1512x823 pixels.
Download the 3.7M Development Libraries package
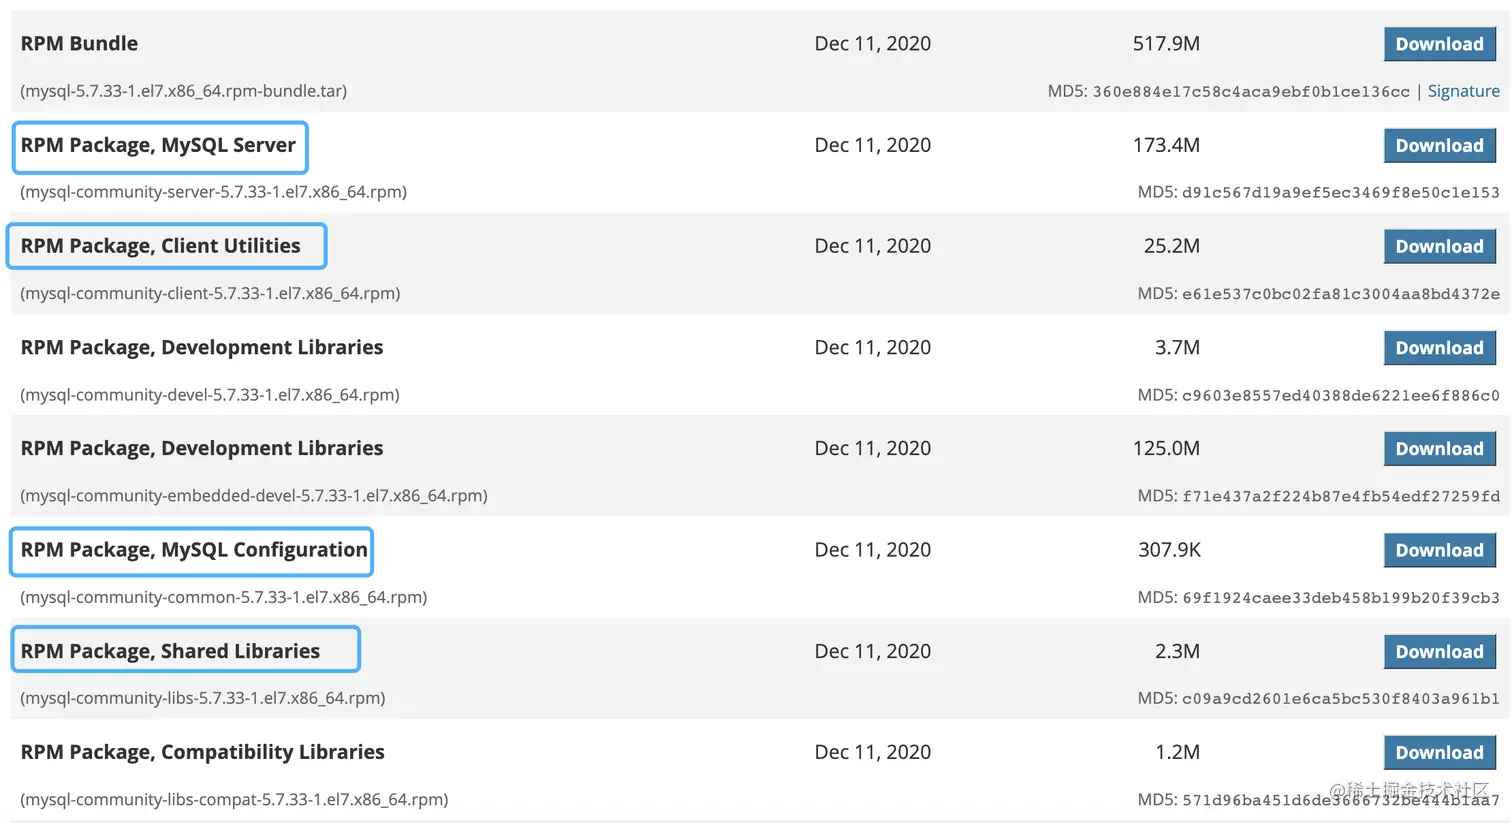pyautogui.click(x=1439, y=348)
